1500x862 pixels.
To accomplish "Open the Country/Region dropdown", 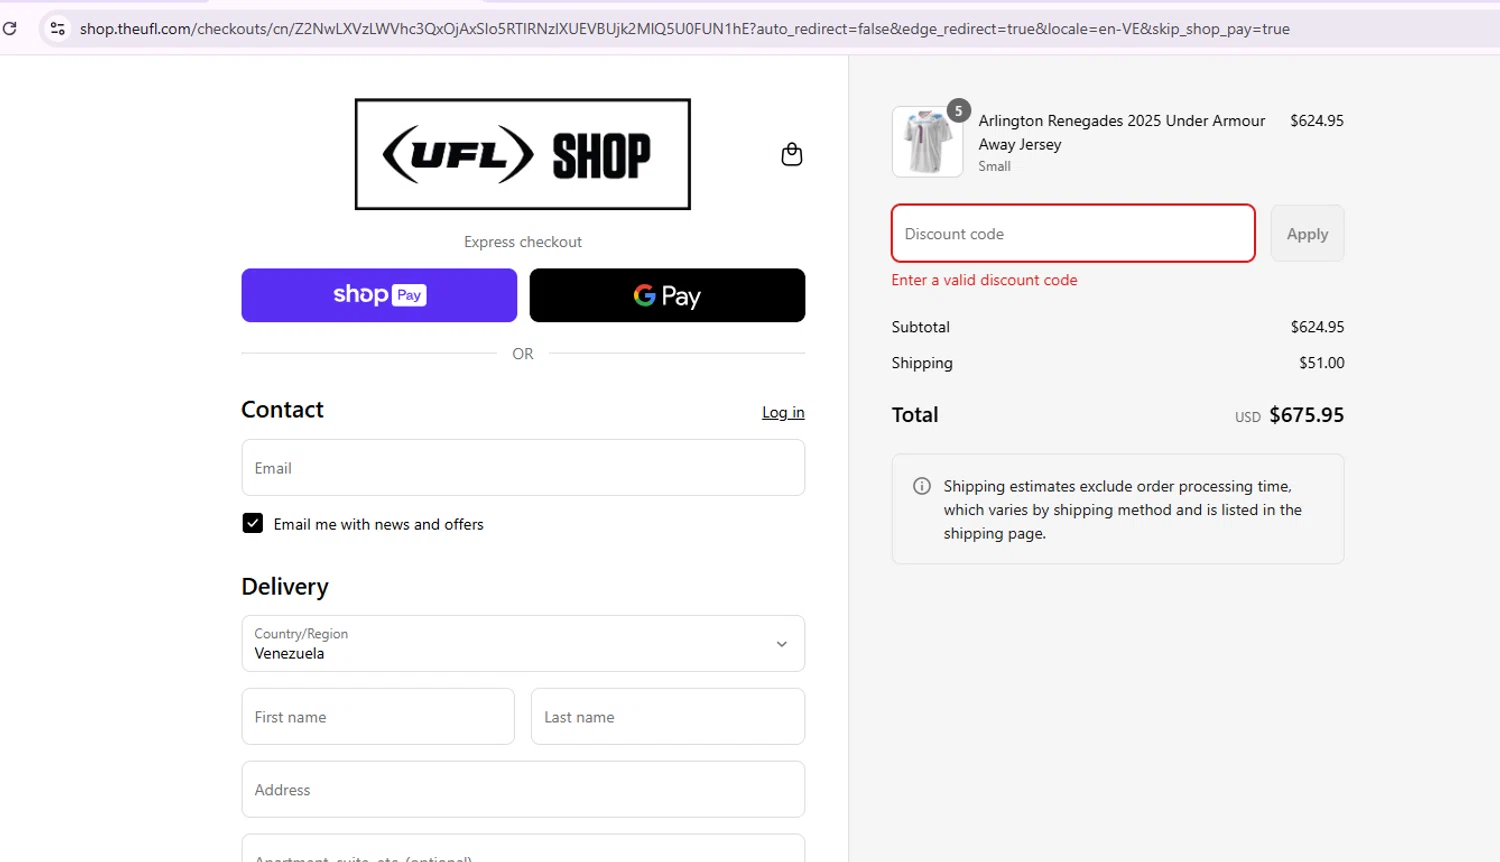I will click(522, 643).
